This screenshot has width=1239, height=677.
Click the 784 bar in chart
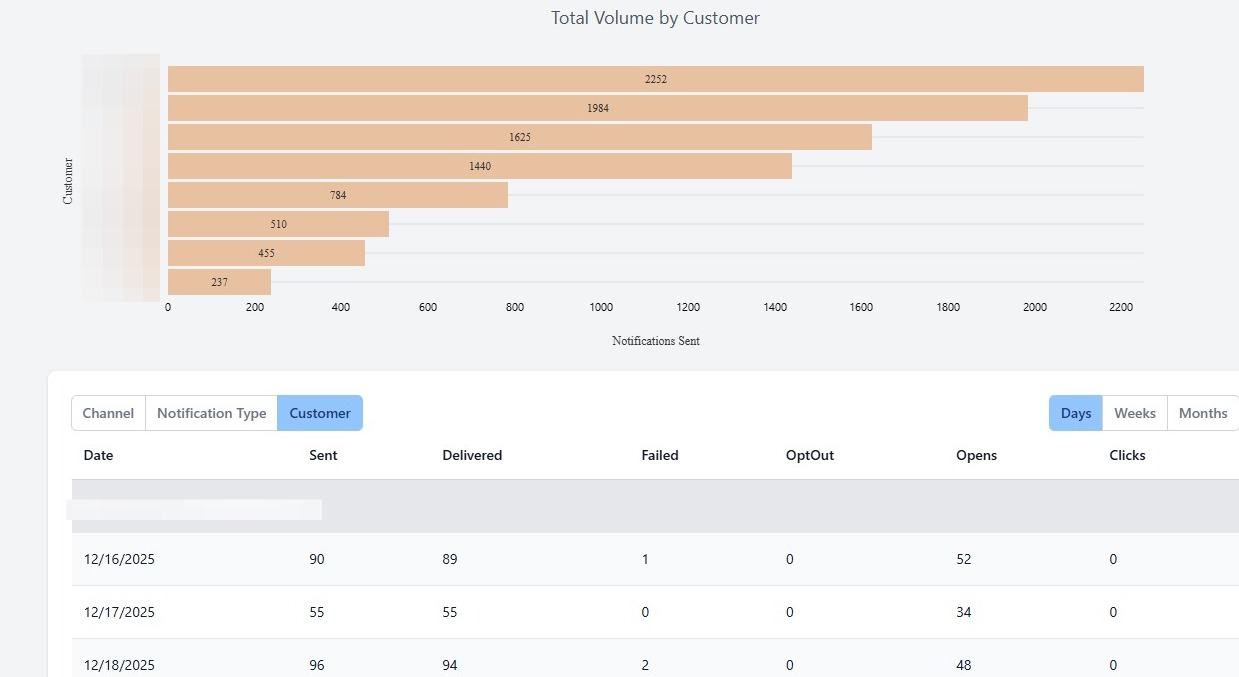[x=338, y=195]
